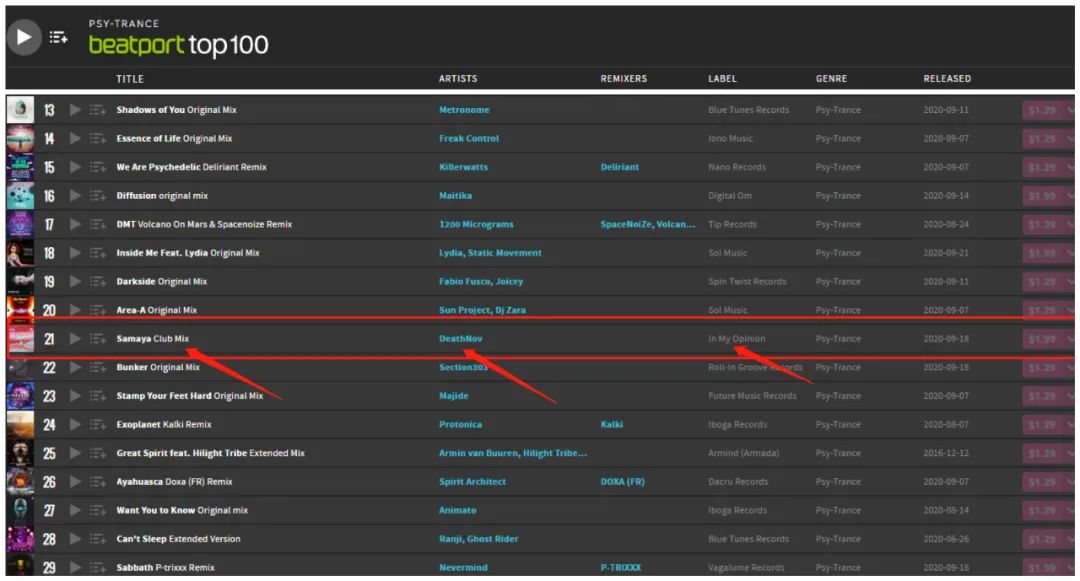Add Samaya Club Mix to queue

pos(97,339)
